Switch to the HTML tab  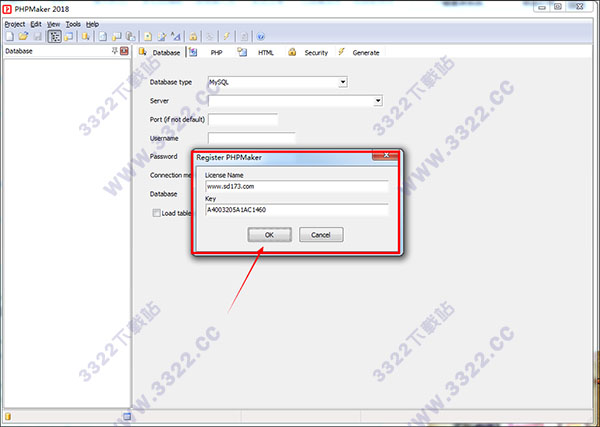pyautogui.click(x=256, y=52)
